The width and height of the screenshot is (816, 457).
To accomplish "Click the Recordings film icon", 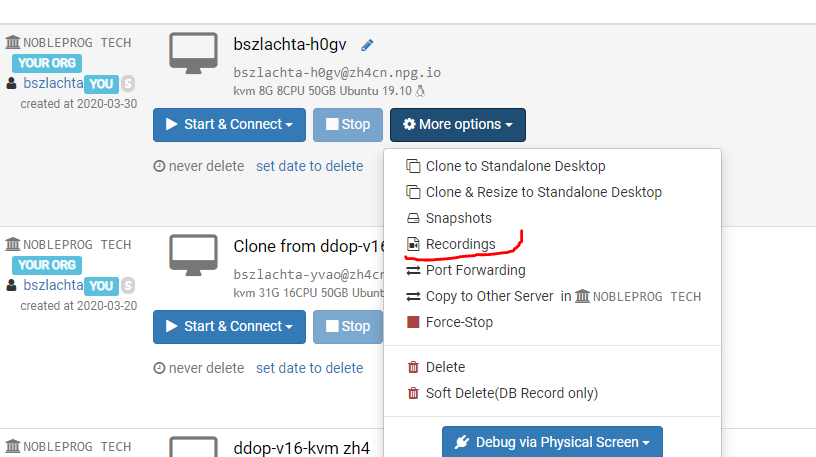I will click(x=413, y=244).
